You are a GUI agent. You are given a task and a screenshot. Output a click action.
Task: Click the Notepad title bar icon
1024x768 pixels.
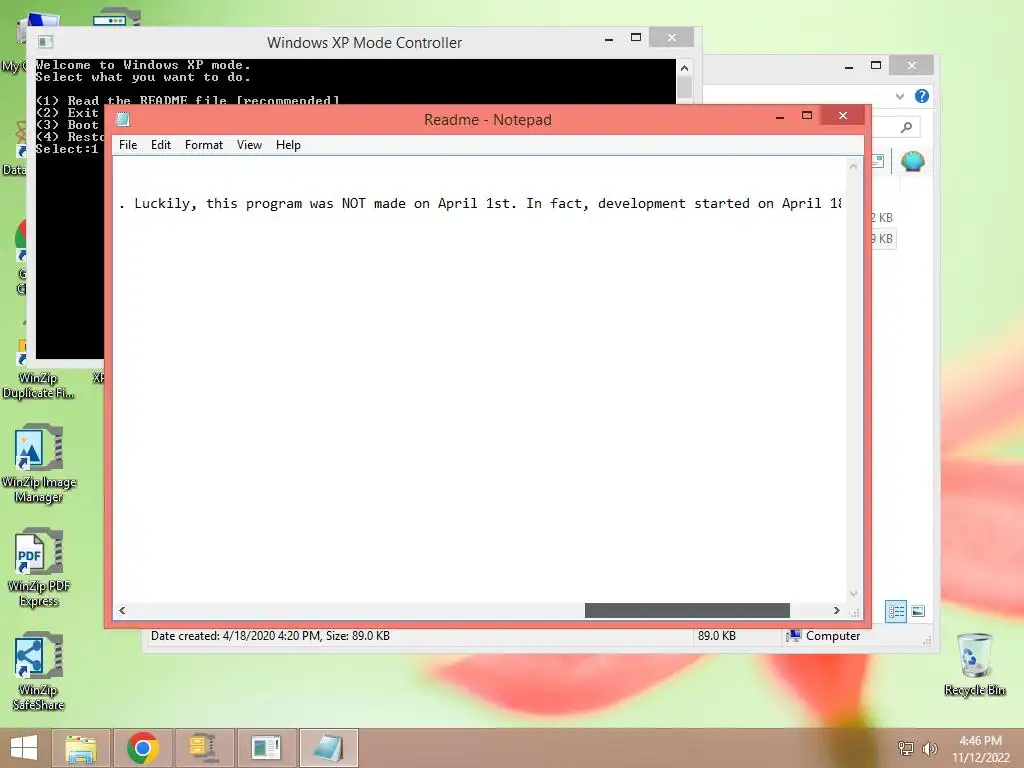[123, 120]
